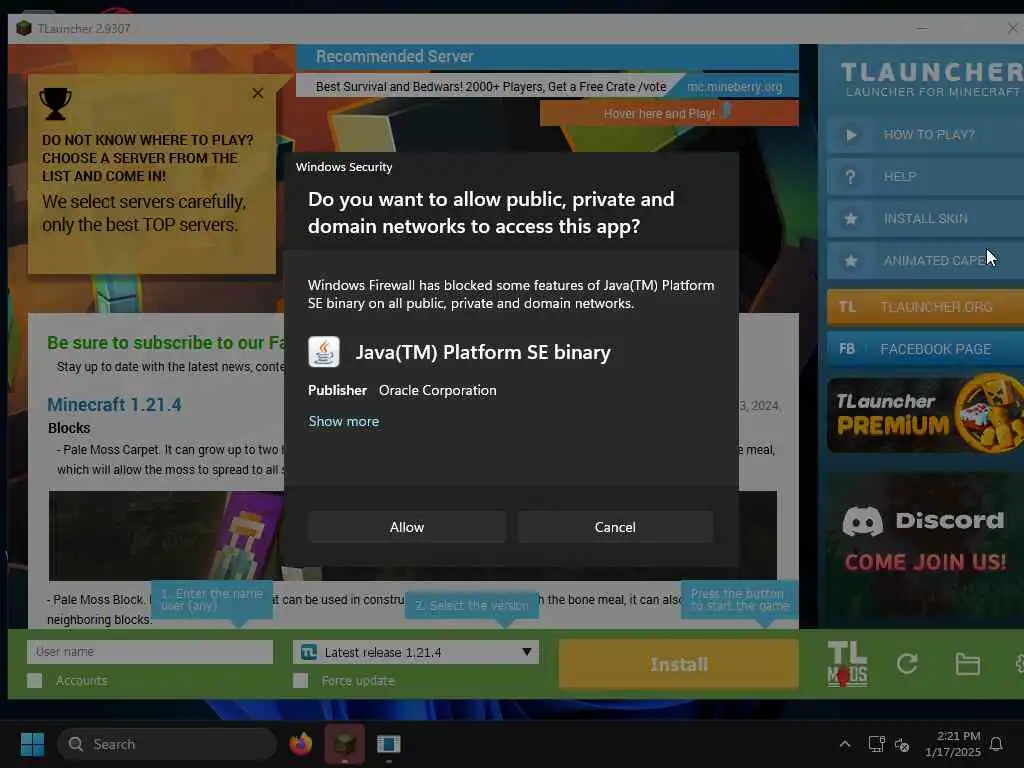Click the Be sure to subscribe heading
The image size is (1024, 768).
coord(165,343)
